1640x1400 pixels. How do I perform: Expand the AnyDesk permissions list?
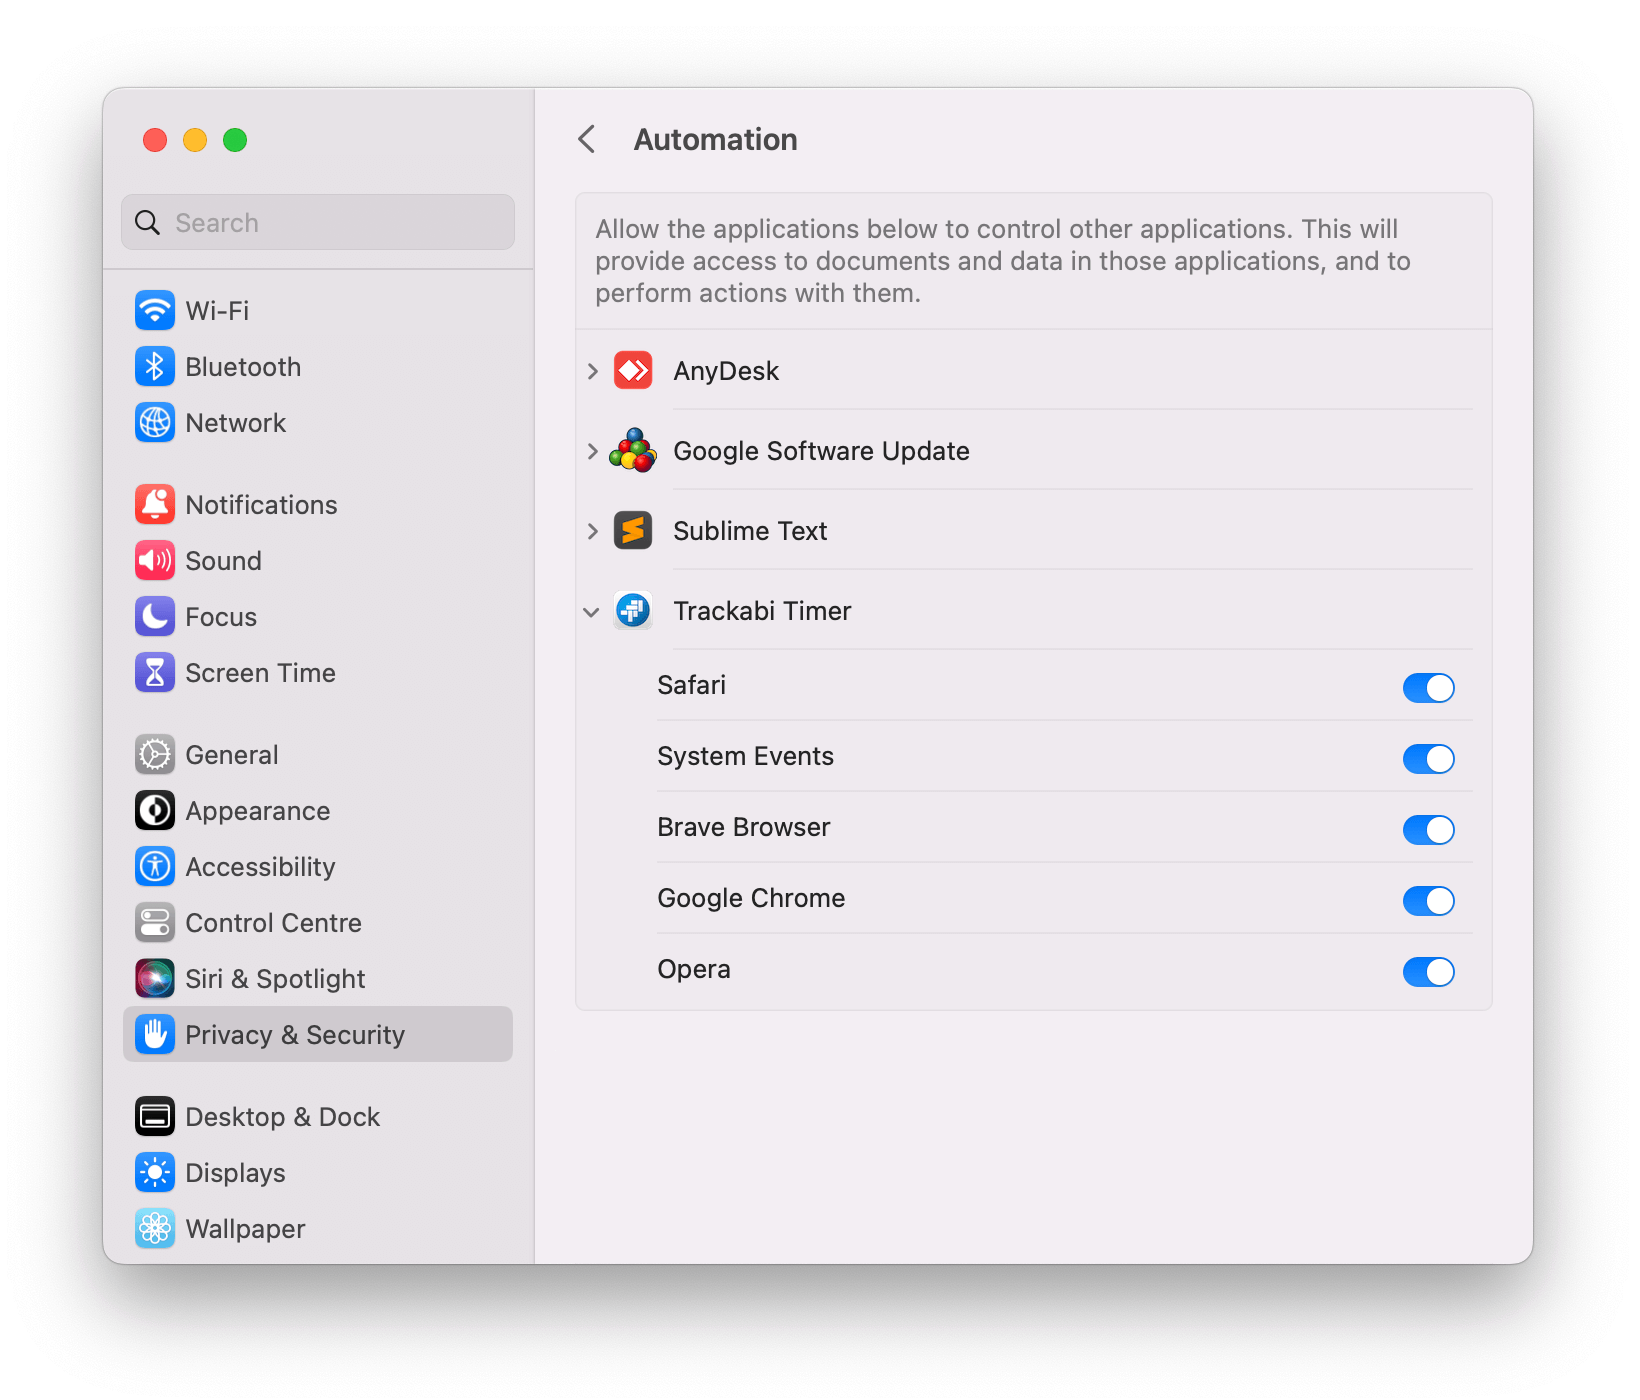pyautogui.click(x=591, y=370)
